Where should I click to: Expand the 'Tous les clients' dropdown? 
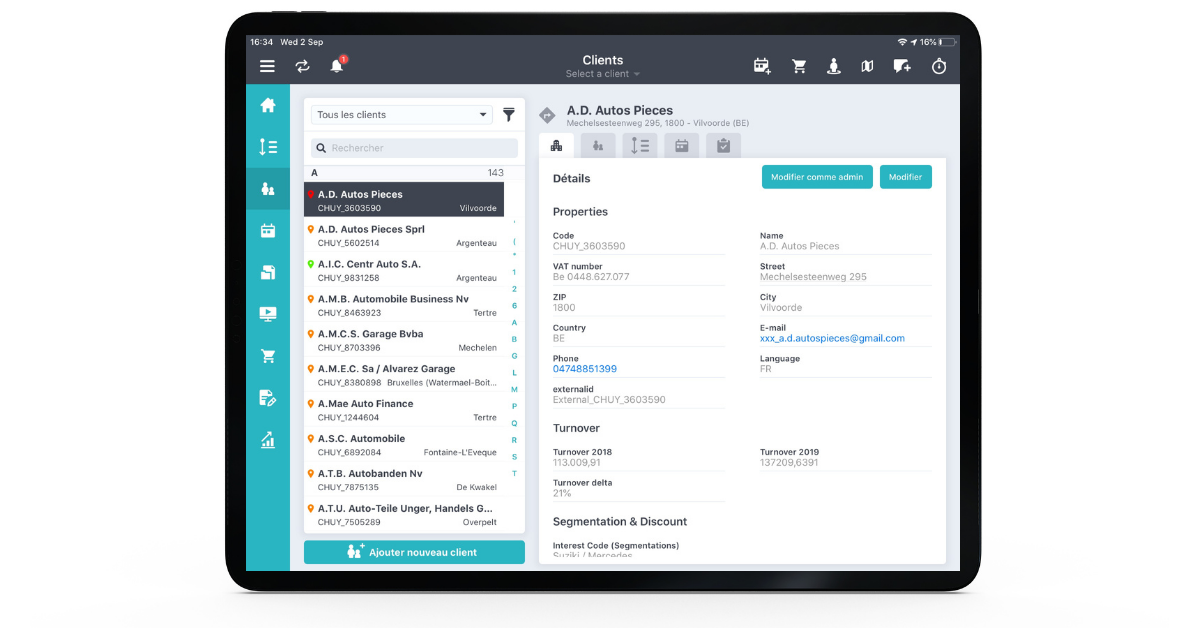pos(401,115)
